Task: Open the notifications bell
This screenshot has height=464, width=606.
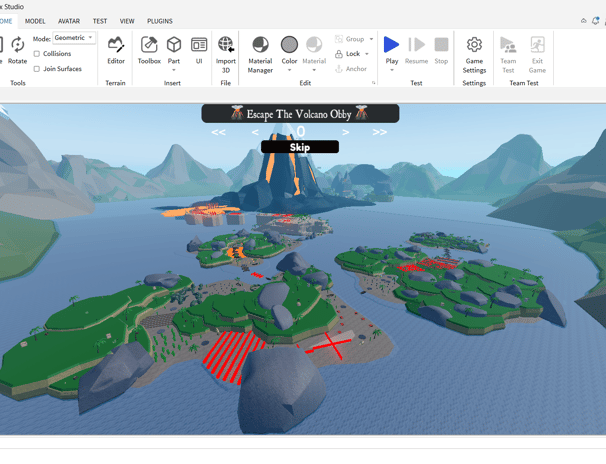Action: click(x=595, y=21)
